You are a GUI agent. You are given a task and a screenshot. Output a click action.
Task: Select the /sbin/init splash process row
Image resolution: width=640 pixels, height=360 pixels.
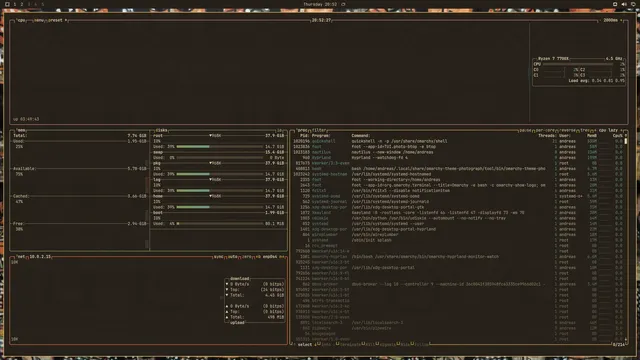coord(458,240)
